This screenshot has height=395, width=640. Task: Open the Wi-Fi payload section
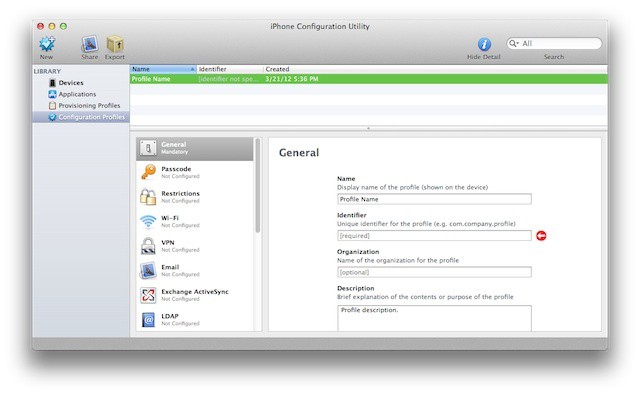pyautogui.click(x=195, y=221)
